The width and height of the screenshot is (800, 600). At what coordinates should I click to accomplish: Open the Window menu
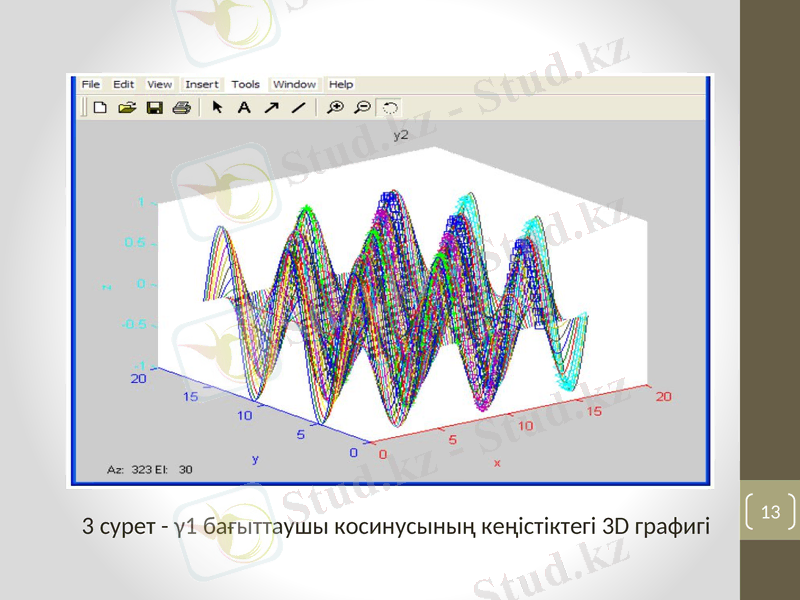(295, 85)
